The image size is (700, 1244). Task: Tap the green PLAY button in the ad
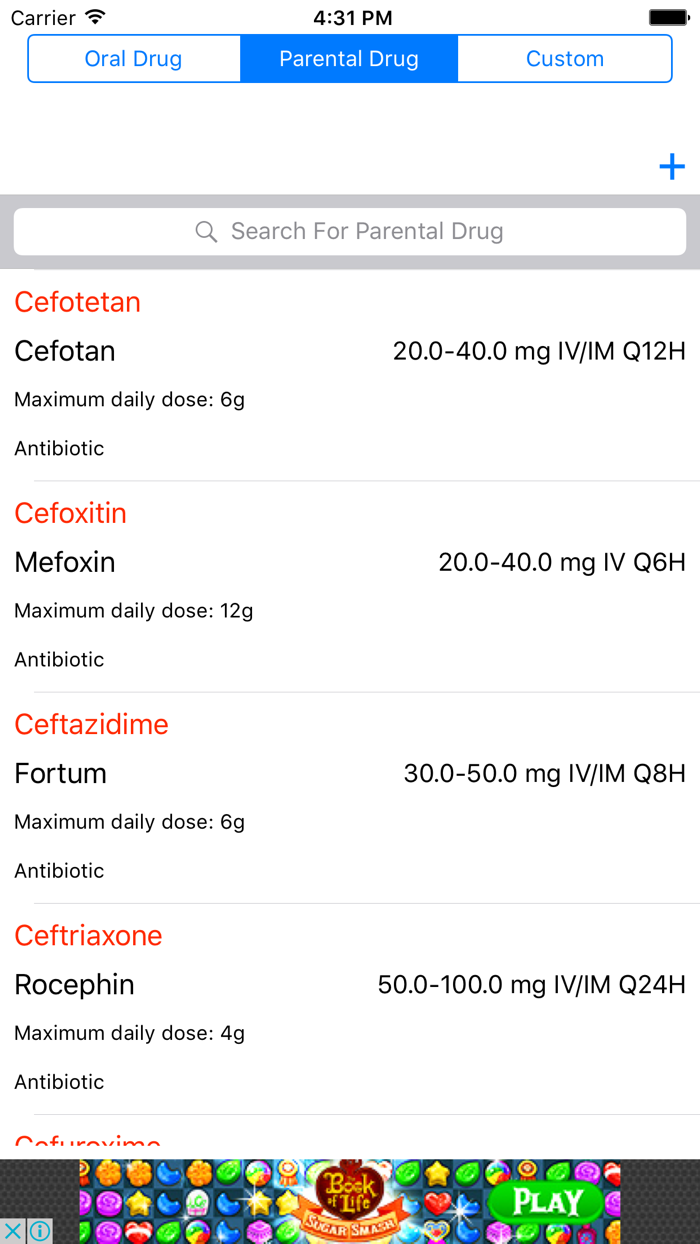coord(545,1200)
